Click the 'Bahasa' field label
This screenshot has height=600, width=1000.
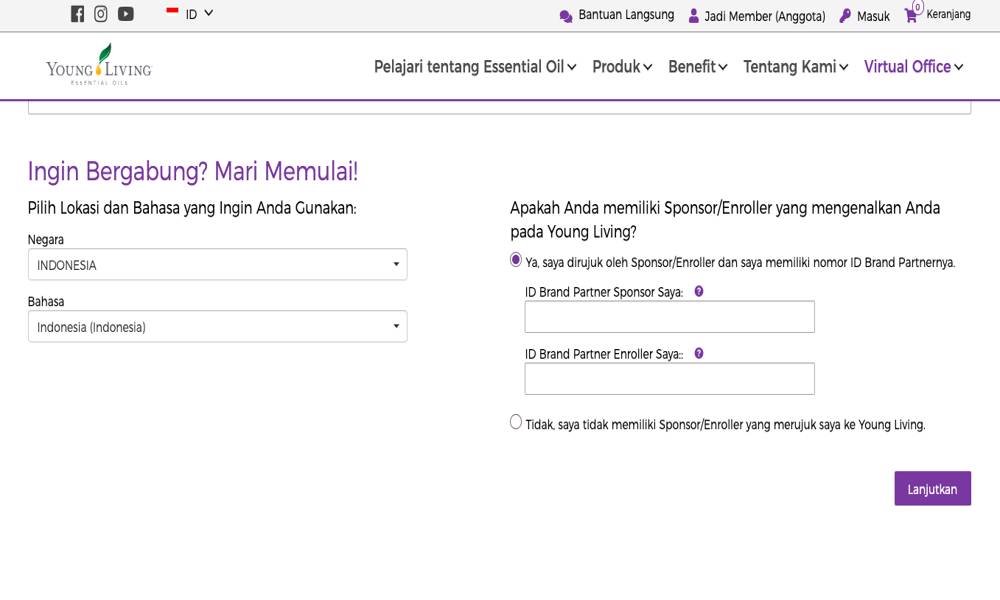click(46, 302)
